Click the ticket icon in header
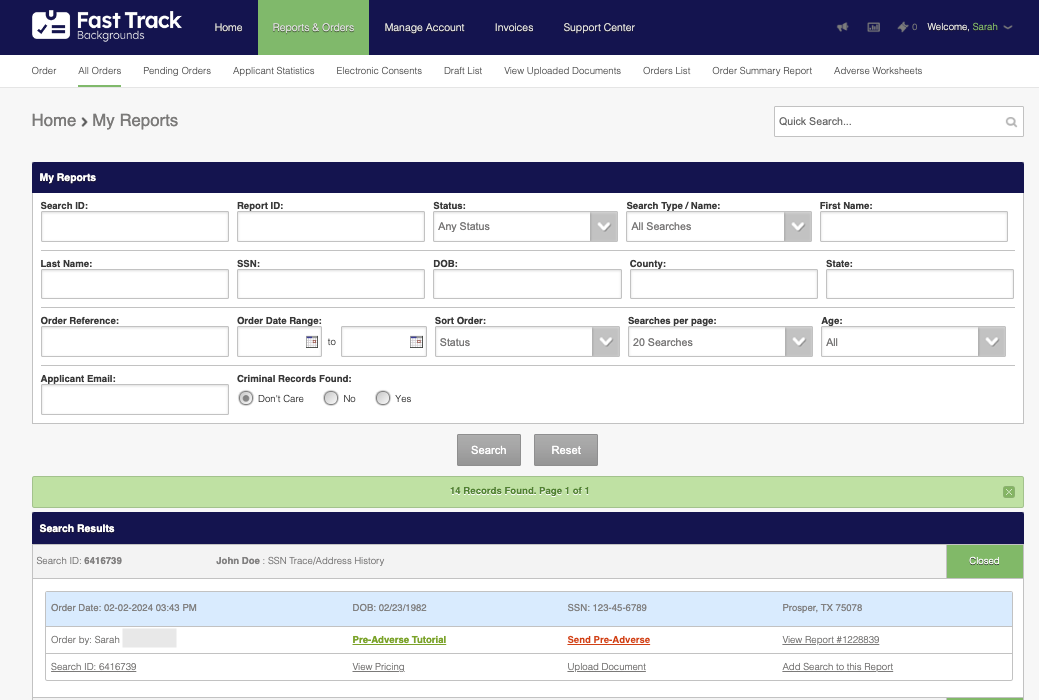 point(903,27)
